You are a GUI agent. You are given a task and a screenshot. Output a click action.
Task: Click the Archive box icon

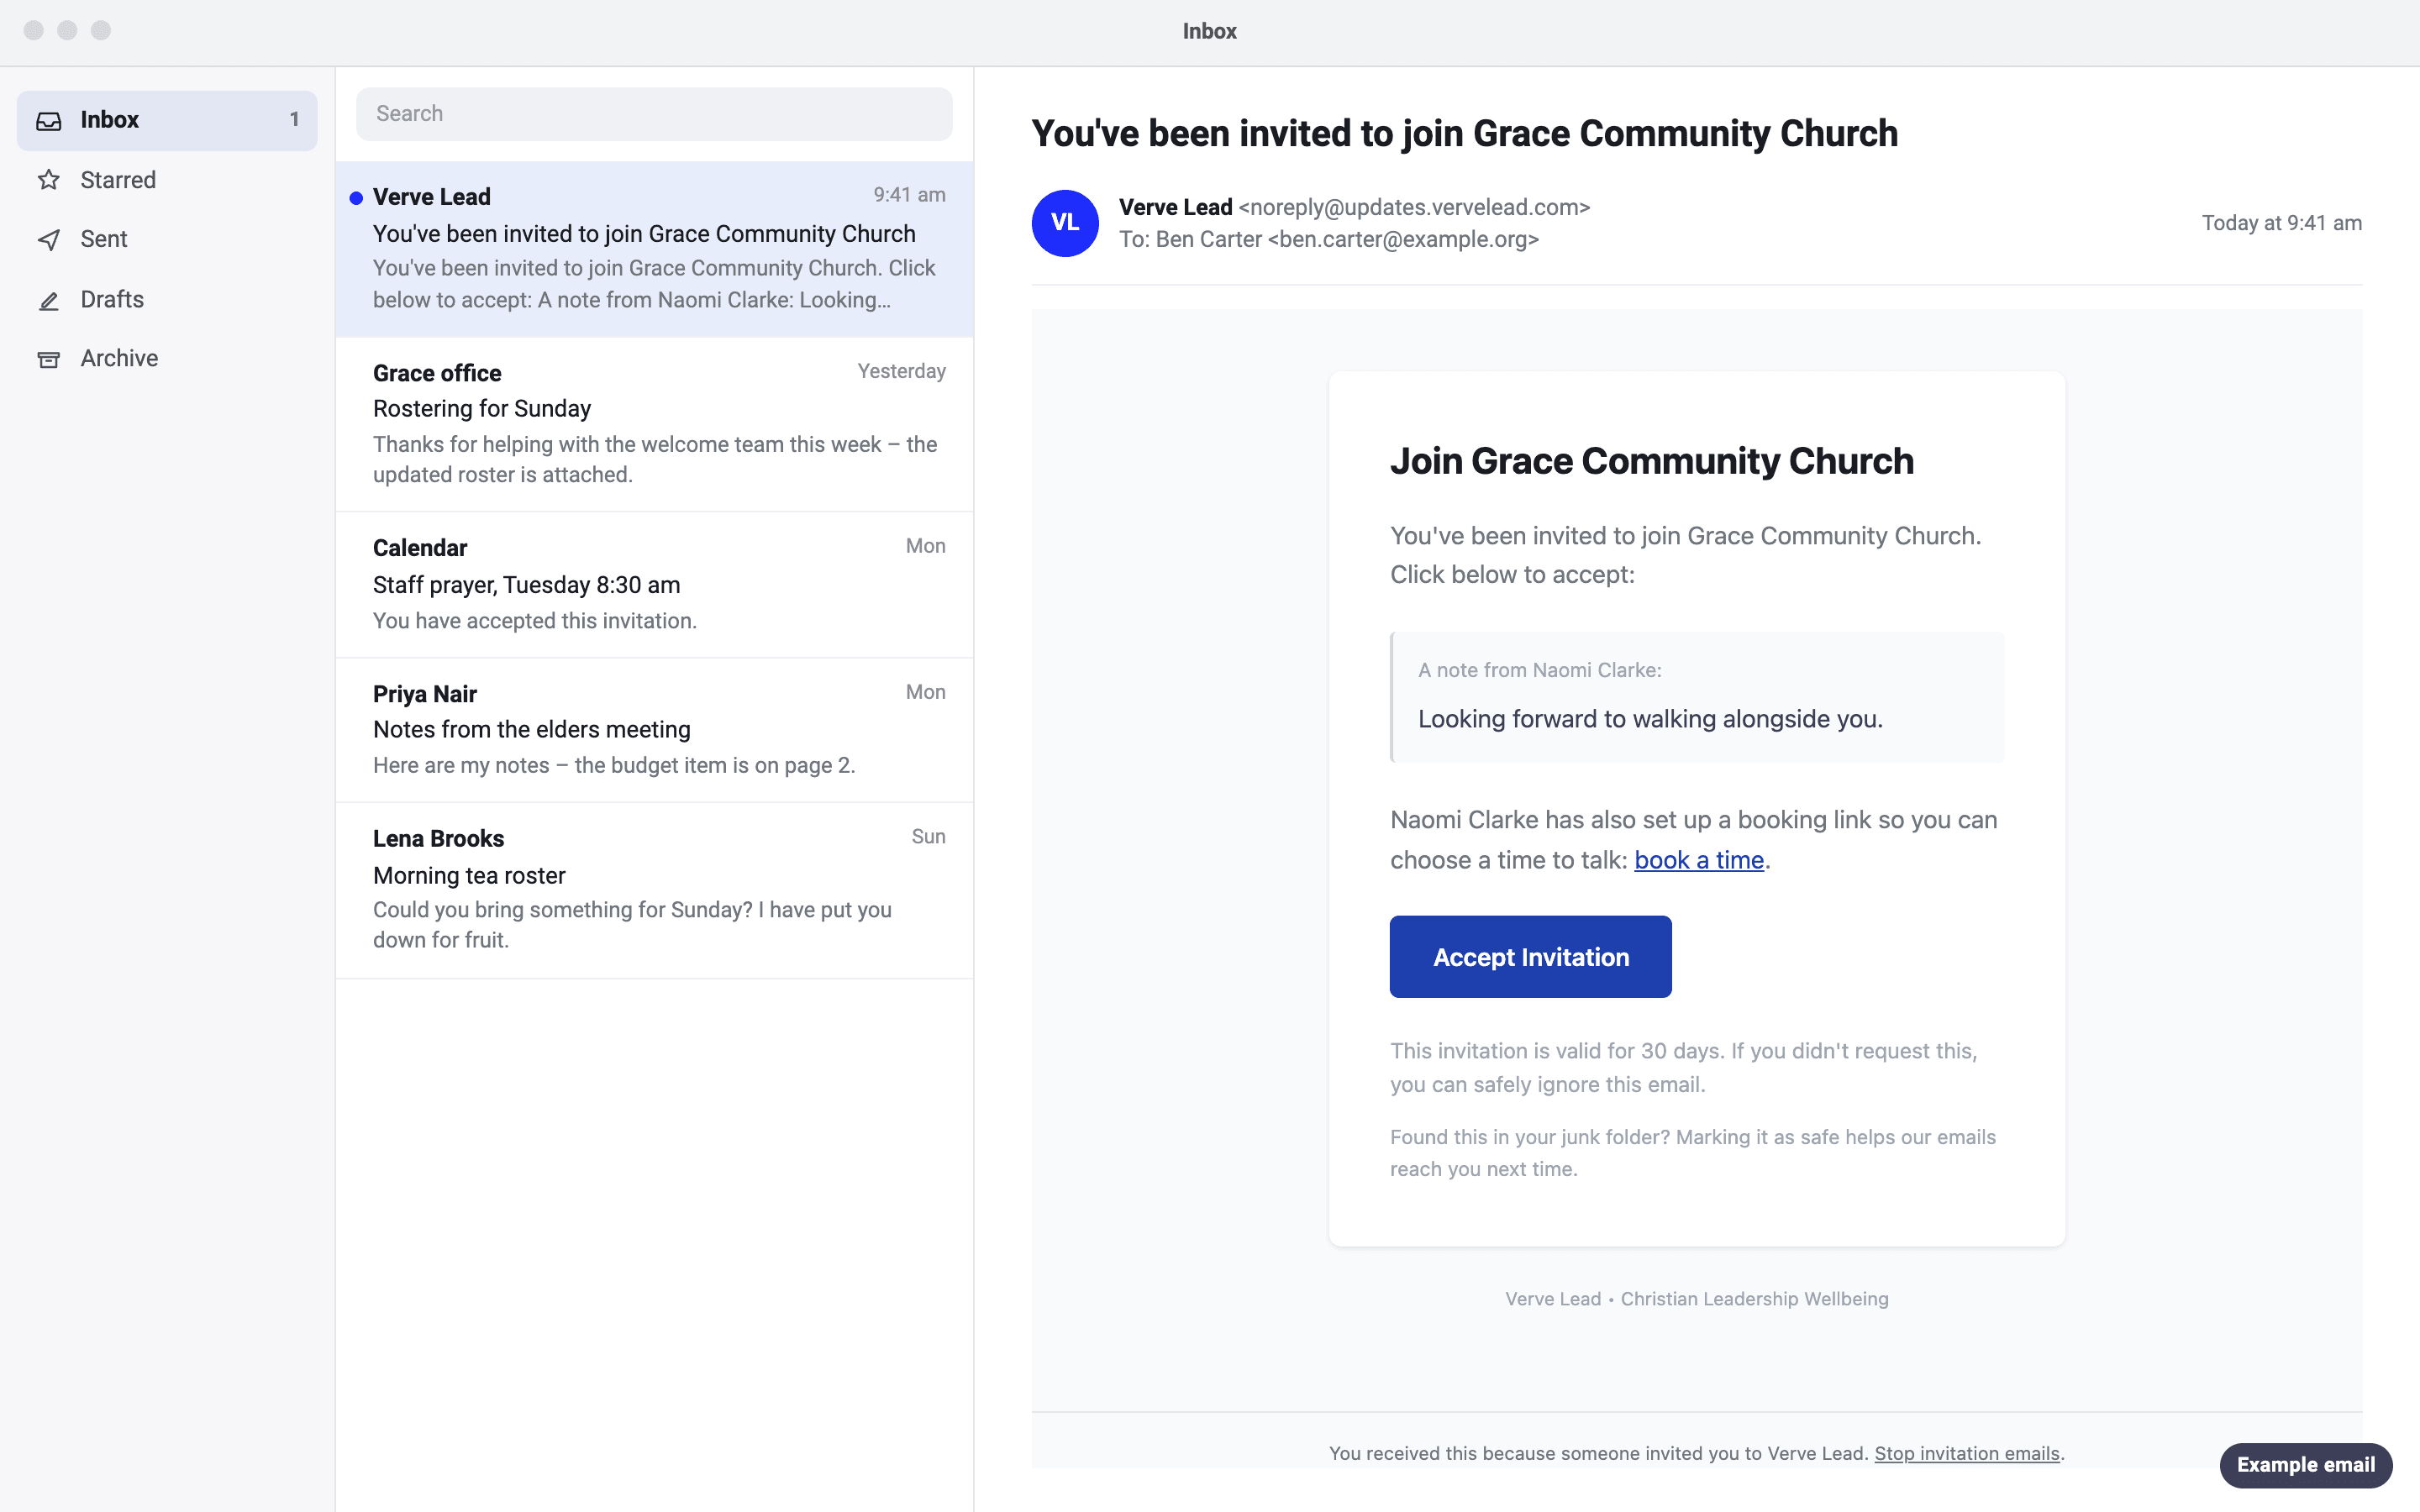coord(48,359)
